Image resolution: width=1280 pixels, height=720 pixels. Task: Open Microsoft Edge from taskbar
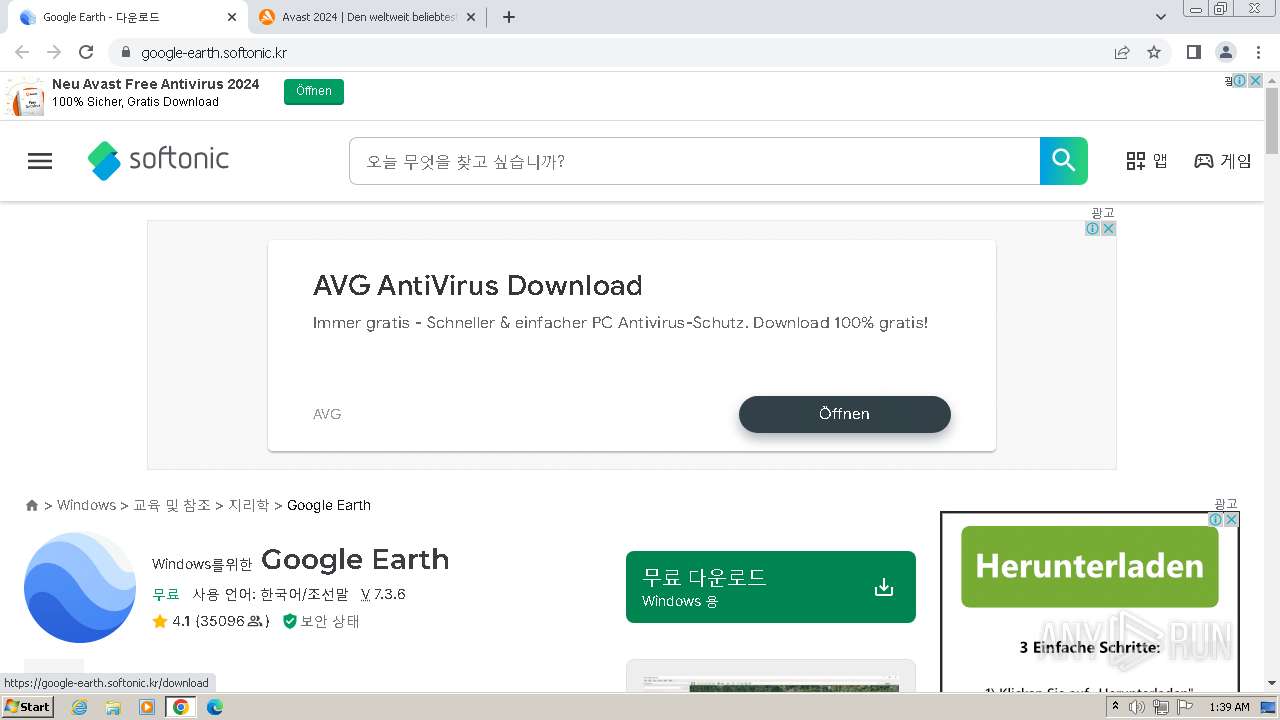coord(215,707)
